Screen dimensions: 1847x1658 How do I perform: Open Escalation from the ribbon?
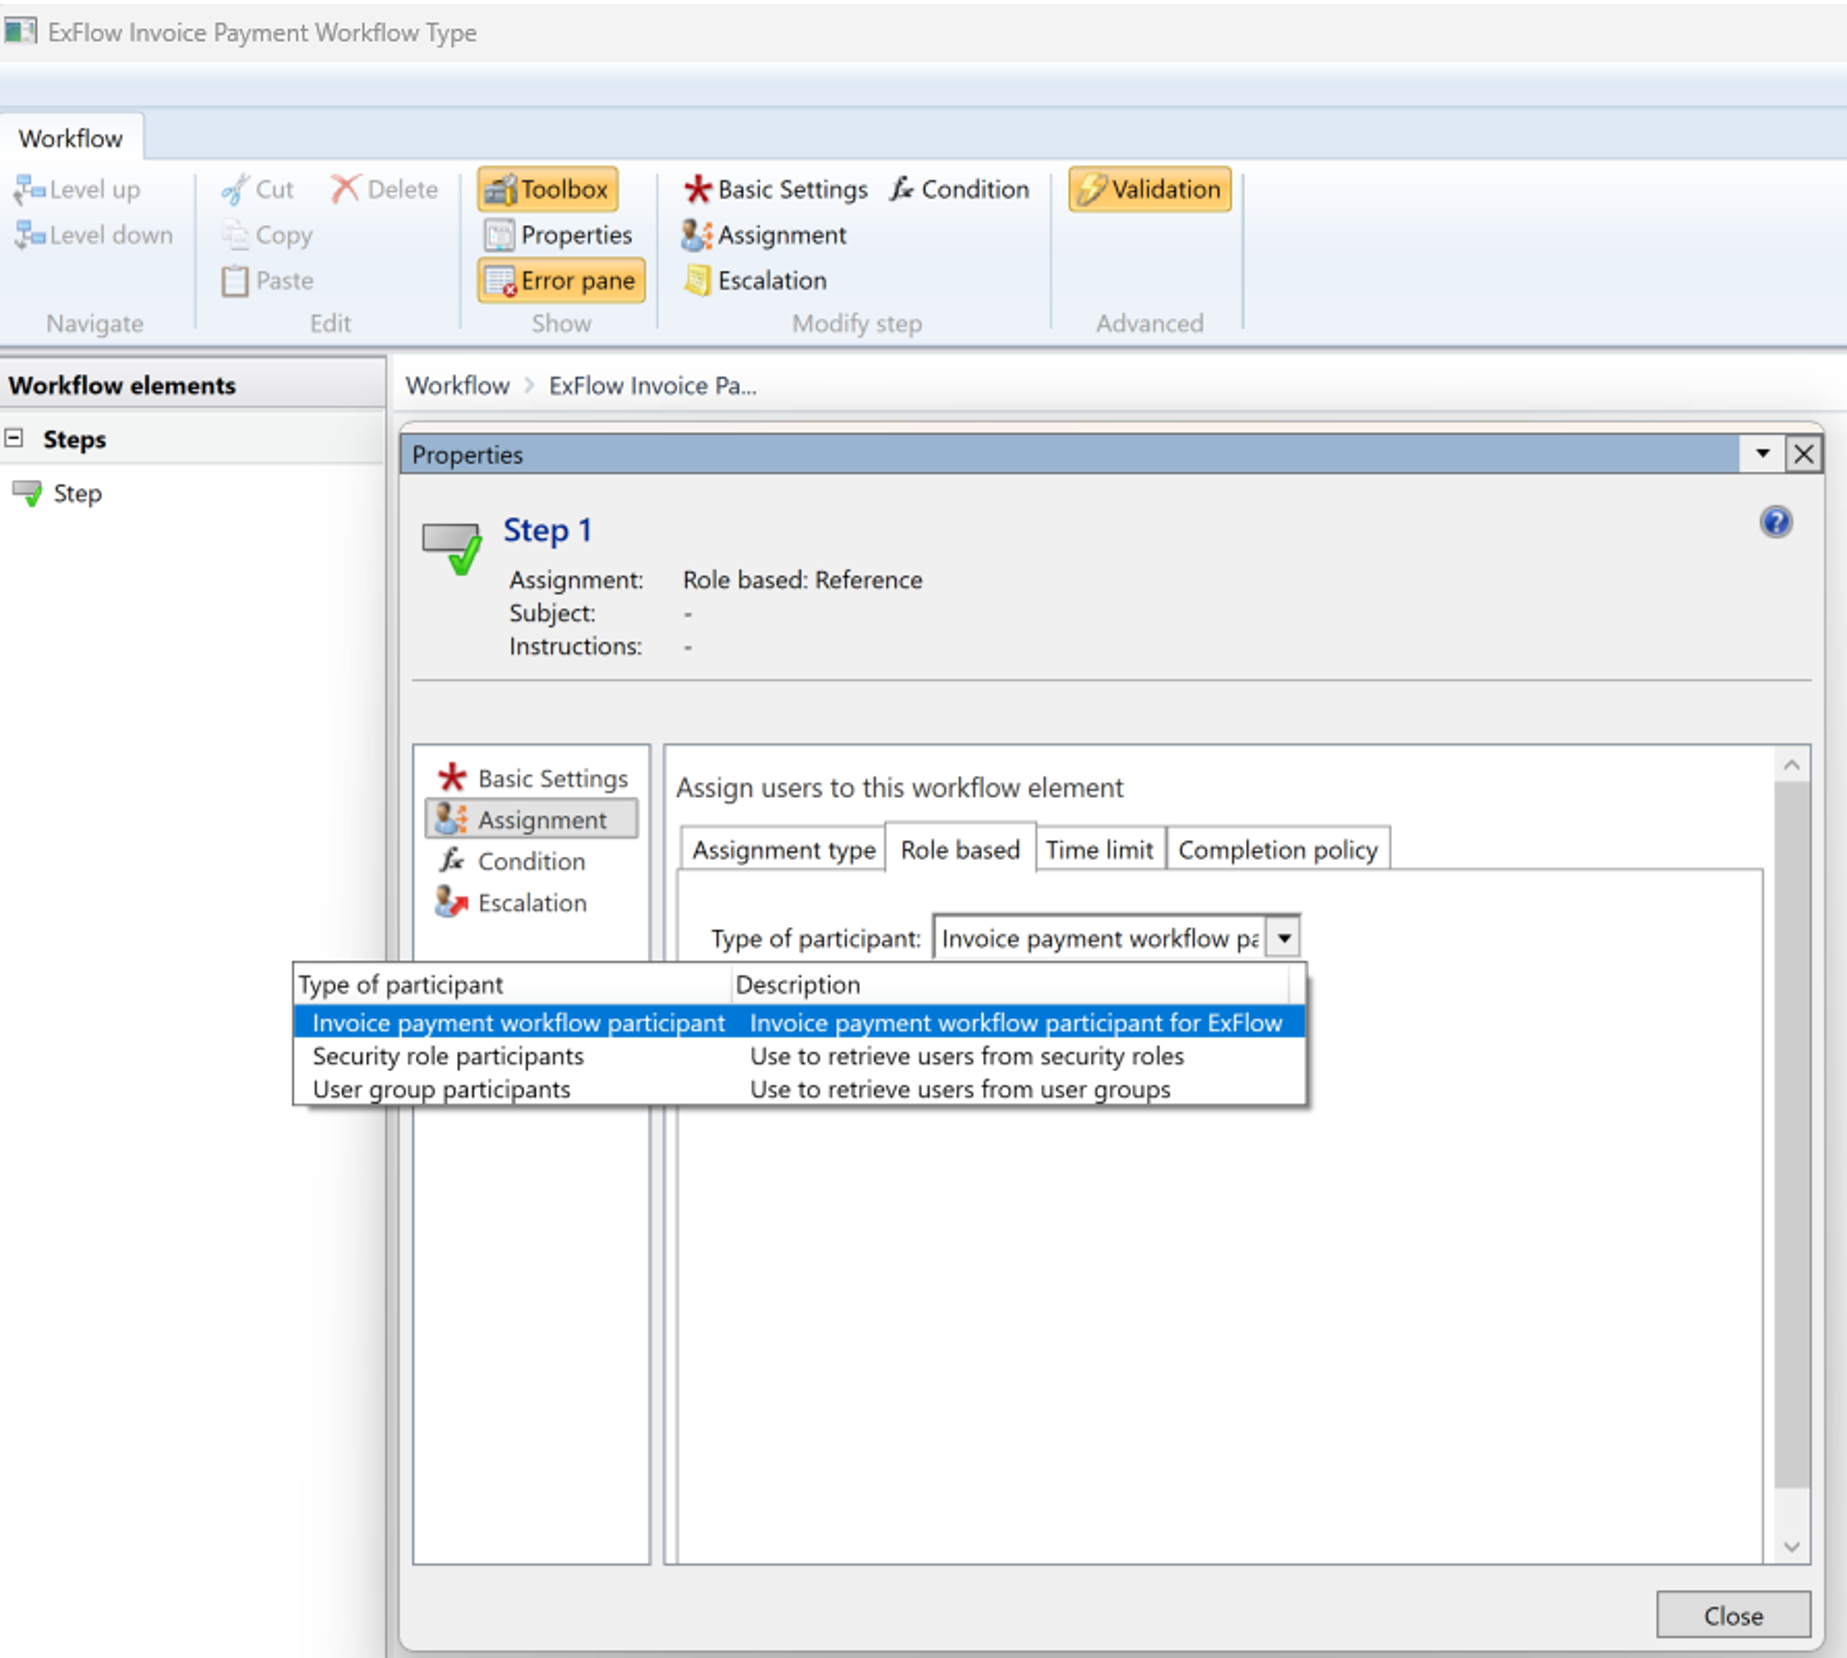[755, 281]
